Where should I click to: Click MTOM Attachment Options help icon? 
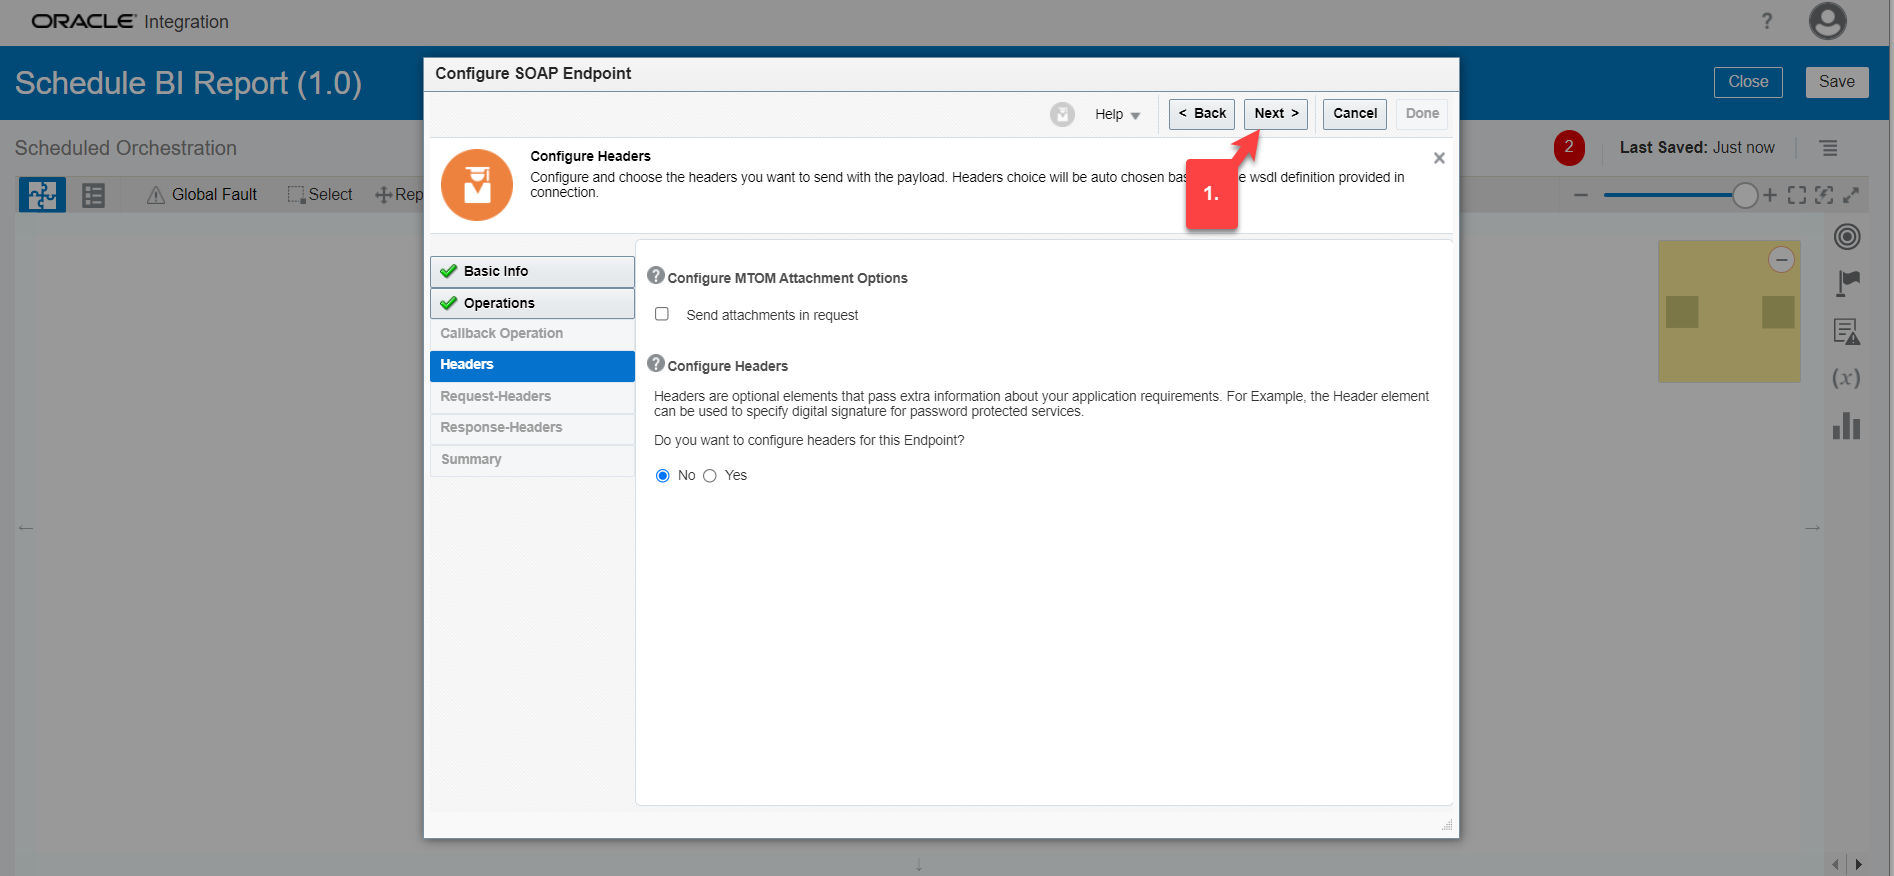click(x=656, y=275)
